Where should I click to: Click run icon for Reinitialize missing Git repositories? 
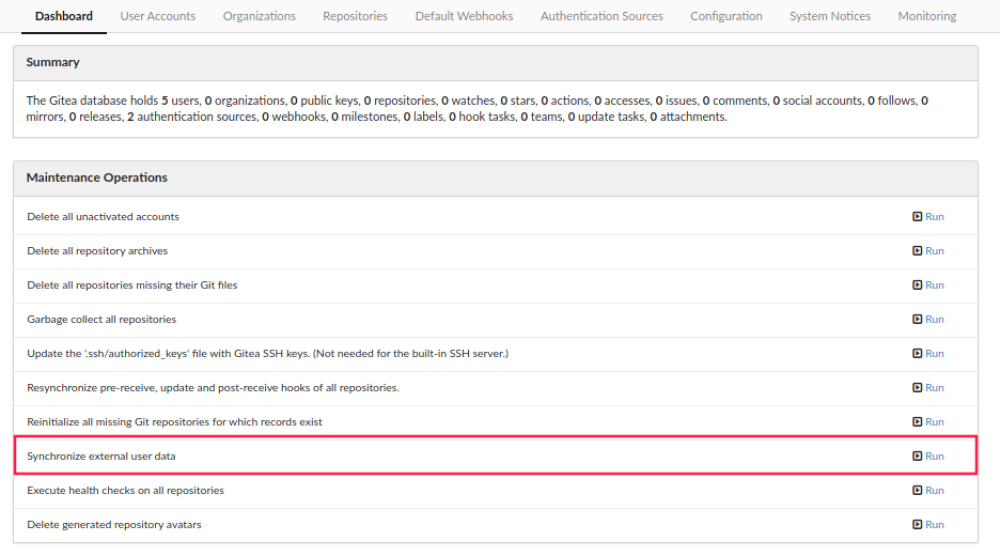point(917,422)
